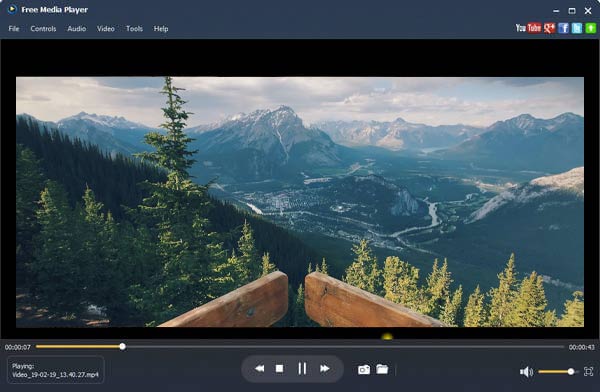The height and width of the screenshot is (392, 600).
Task: Click the Google Plus icon
Action: 549,28
